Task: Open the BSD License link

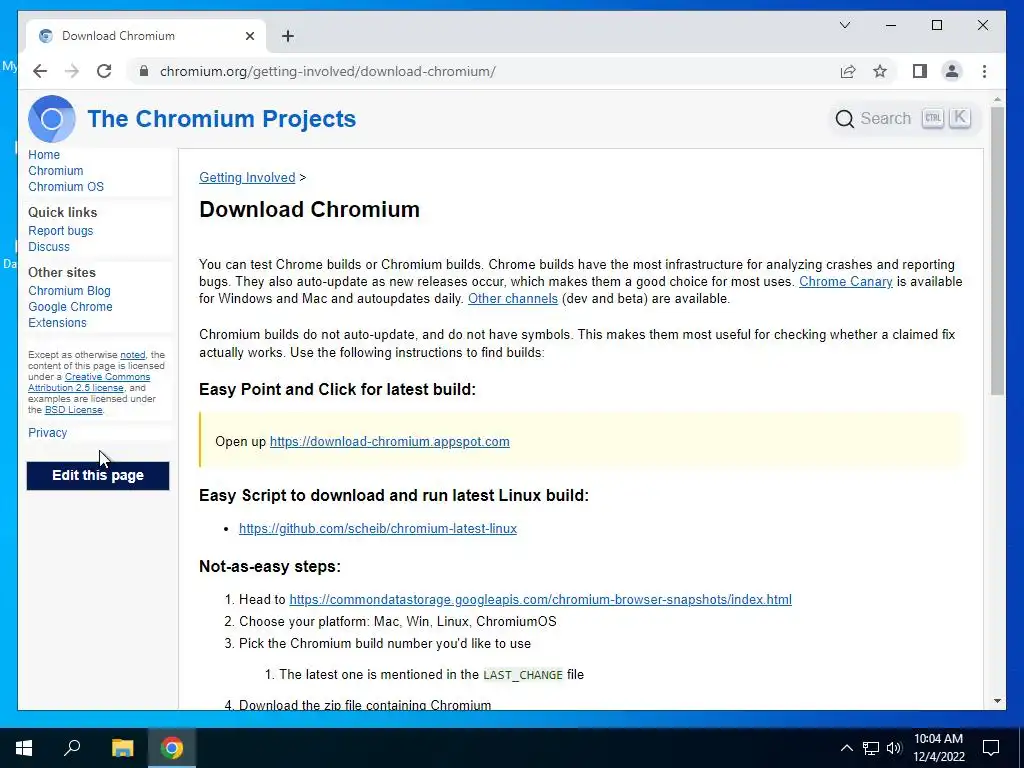Action: (x=73, y=410)
